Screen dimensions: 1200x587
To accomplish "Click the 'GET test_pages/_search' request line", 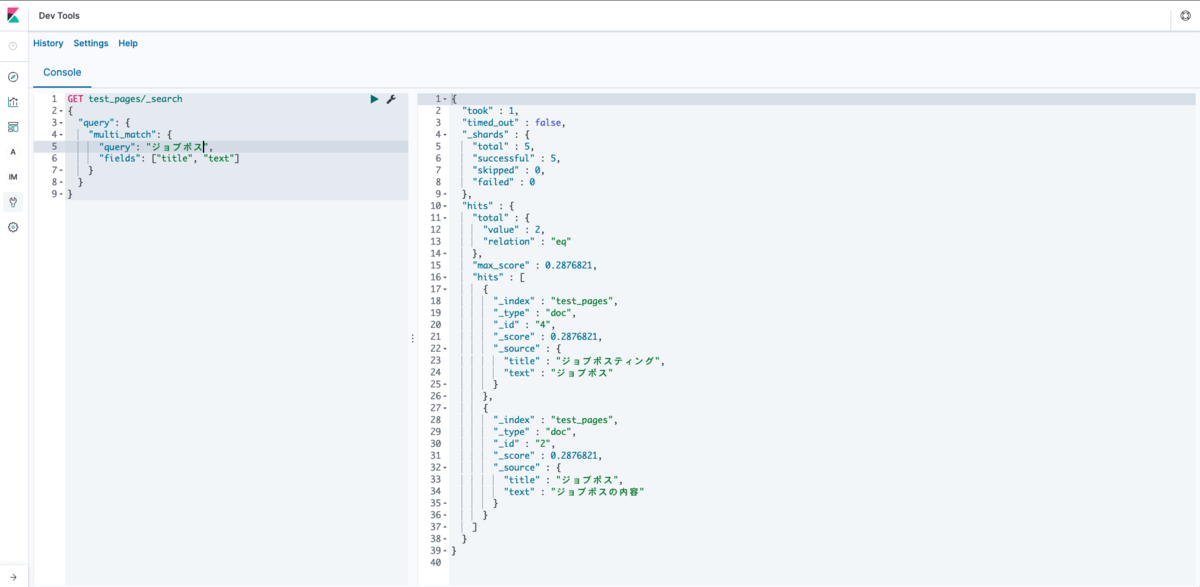I will [x=125, y=99].
